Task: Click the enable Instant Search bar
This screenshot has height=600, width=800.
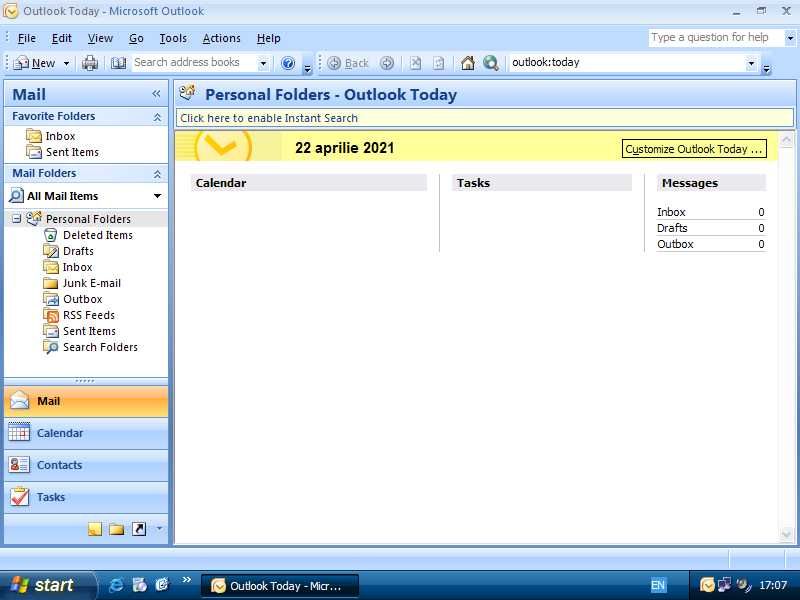Action: [485, 118]
